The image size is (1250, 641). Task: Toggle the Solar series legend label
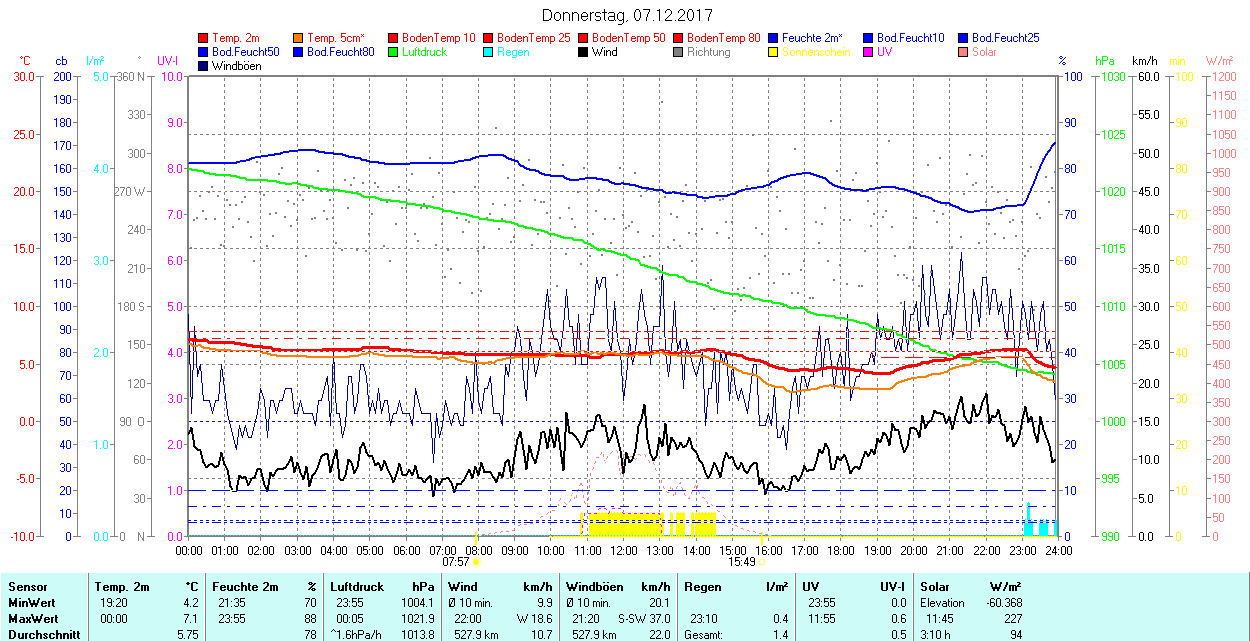pos(984,52)
